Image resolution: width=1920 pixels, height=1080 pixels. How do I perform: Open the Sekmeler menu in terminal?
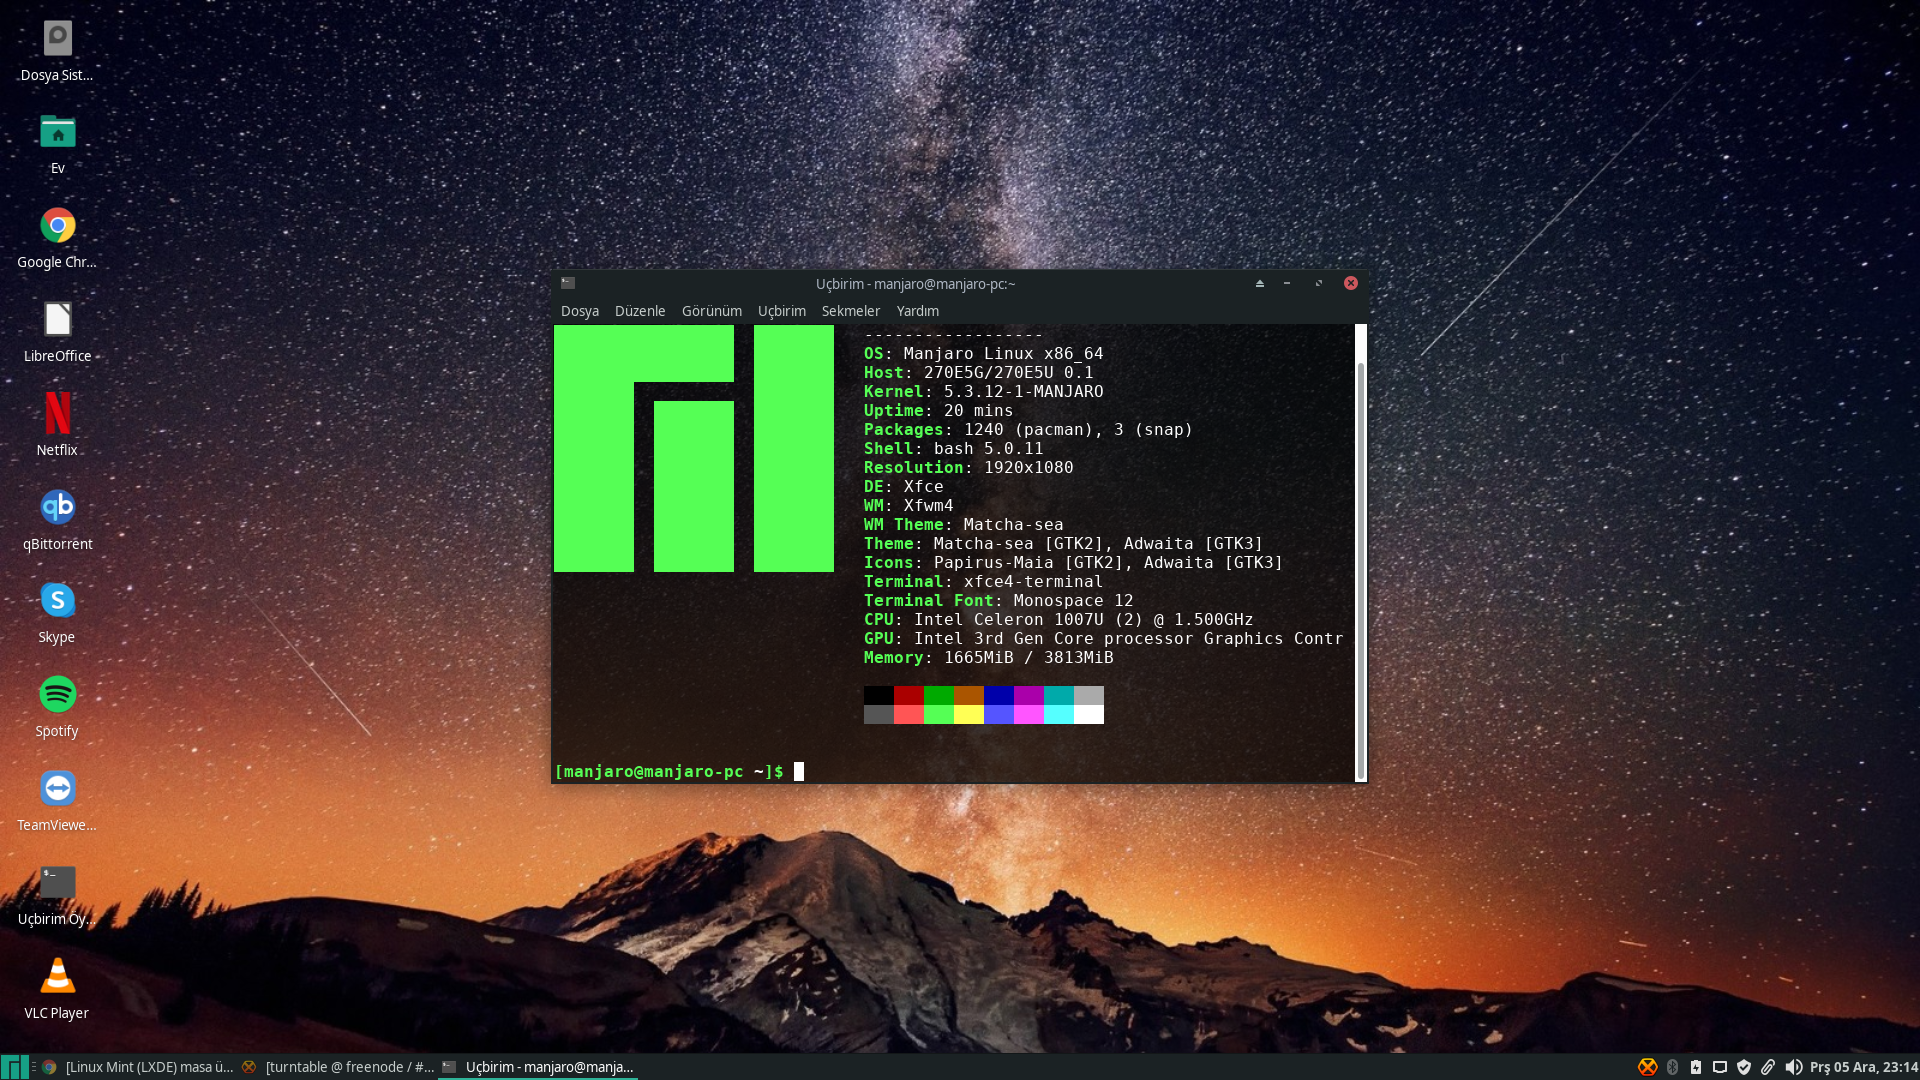(851, 311)
